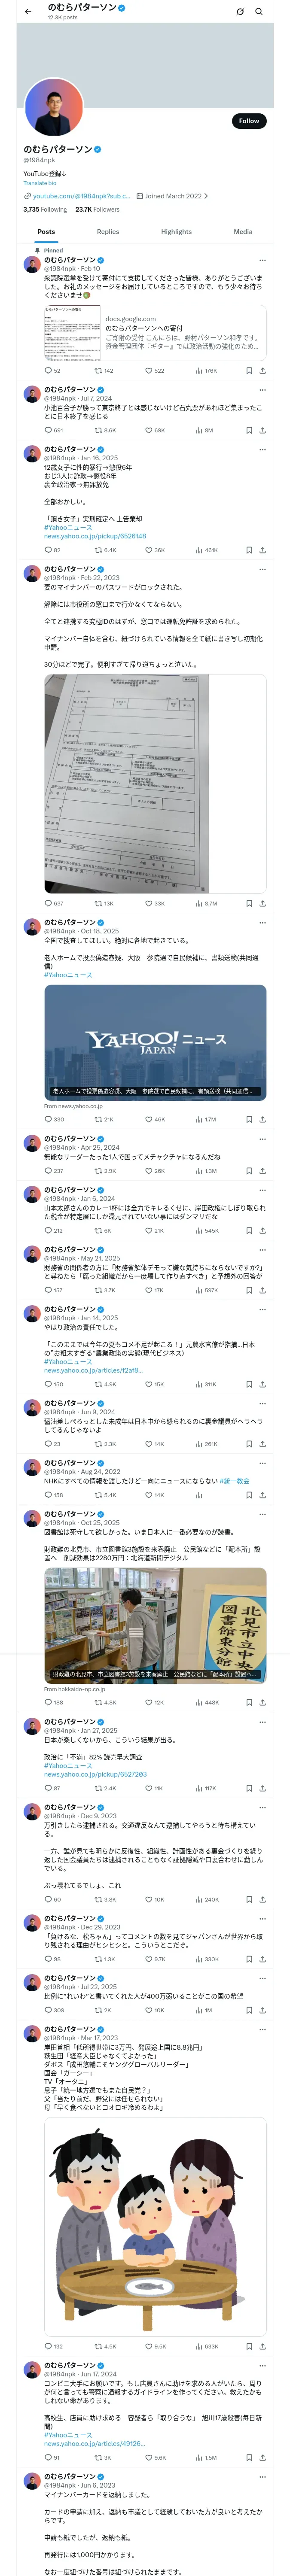
Task: Go back using the top-left arrow
Action: pos(28,12)
